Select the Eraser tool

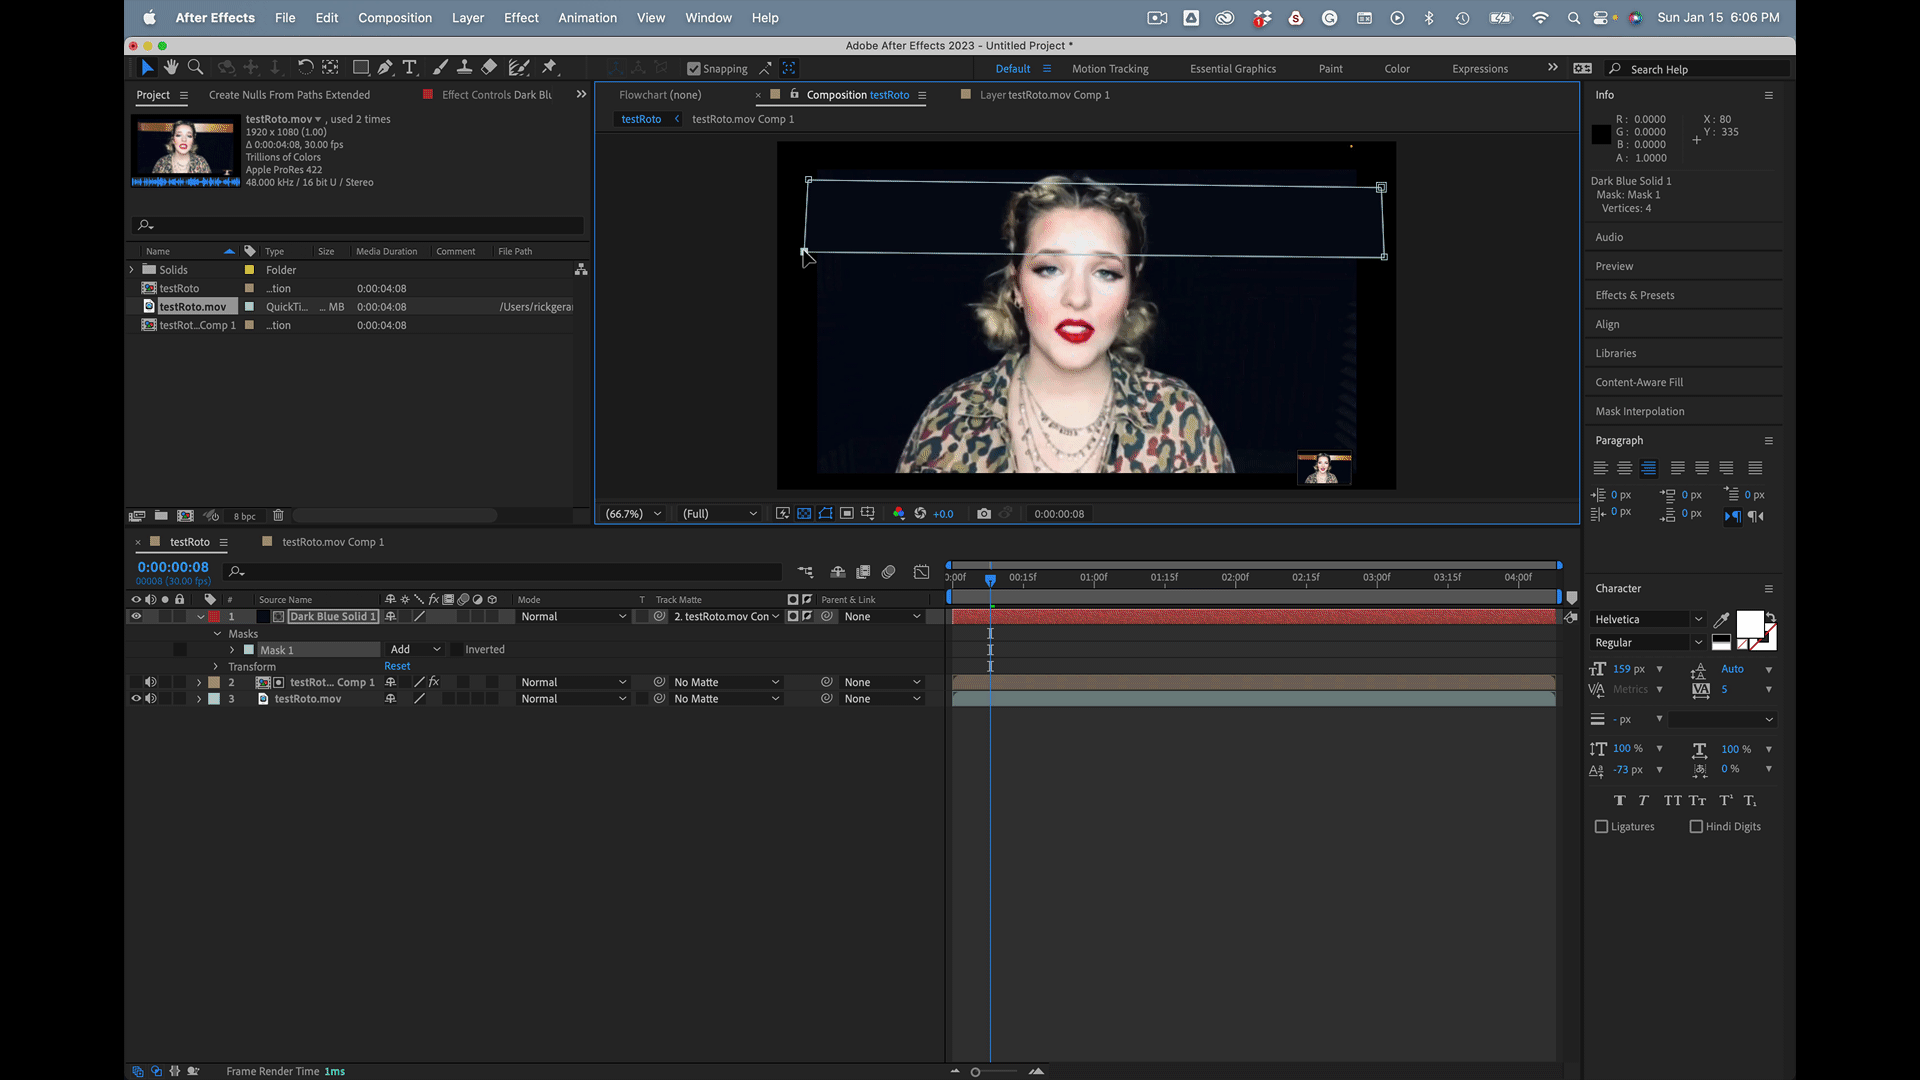tap(489, 67)
